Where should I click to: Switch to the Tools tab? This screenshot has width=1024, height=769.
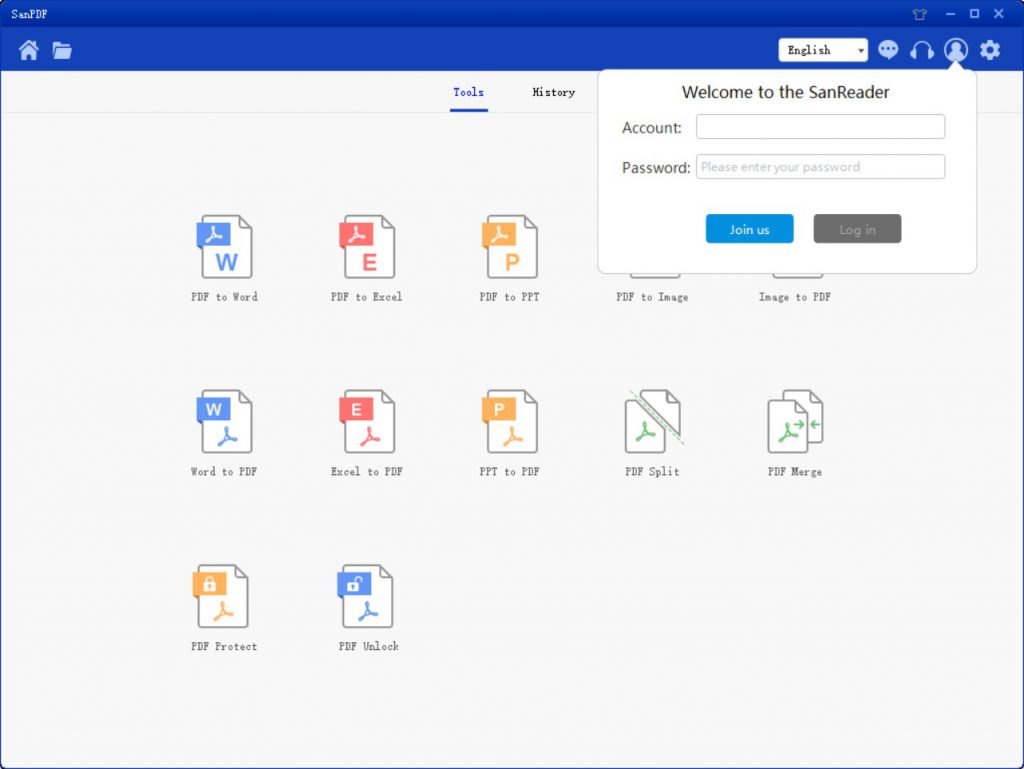(468, 93)
